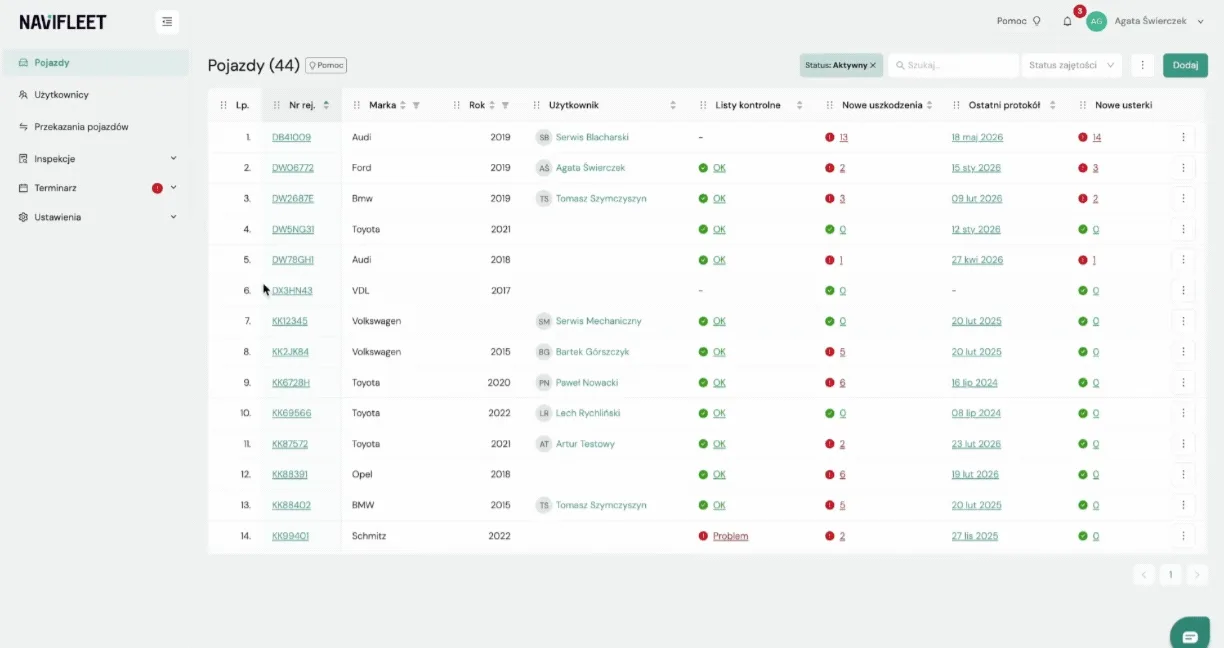1224x648 pixels.
Task: Open Przekazania pojazdów menu item
Action: [x=96, y=127]
